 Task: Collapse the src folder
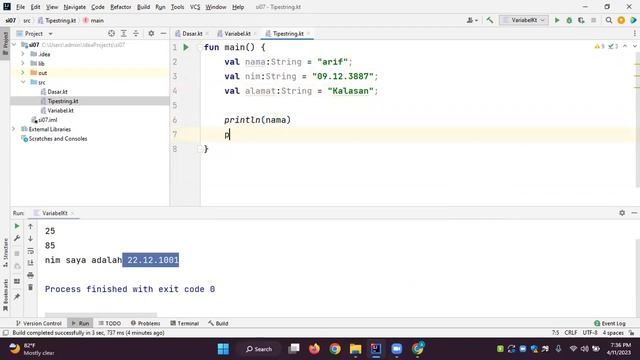(23, 82)
